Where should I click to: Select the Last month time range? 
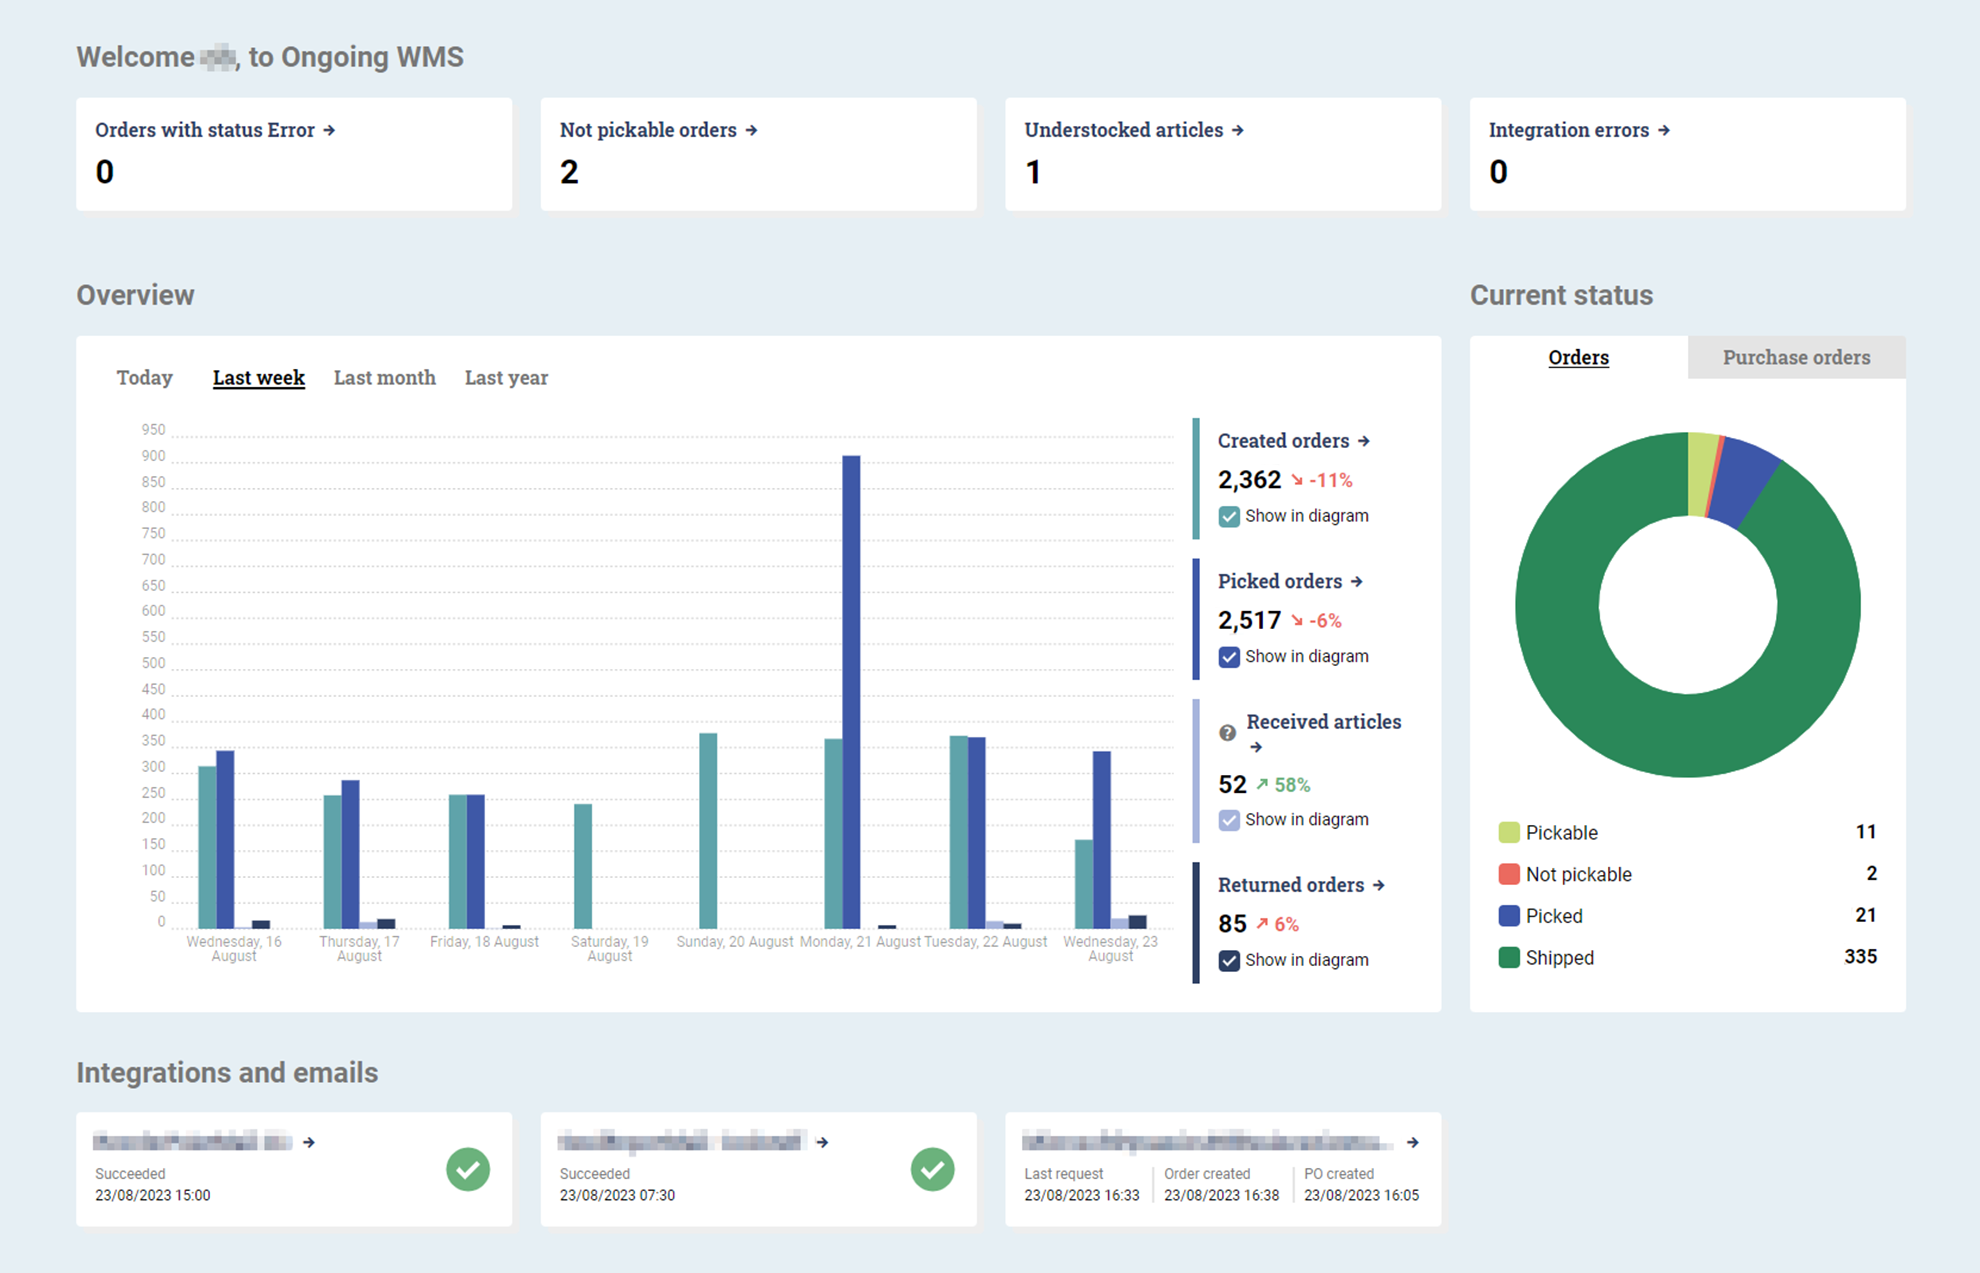384,377
